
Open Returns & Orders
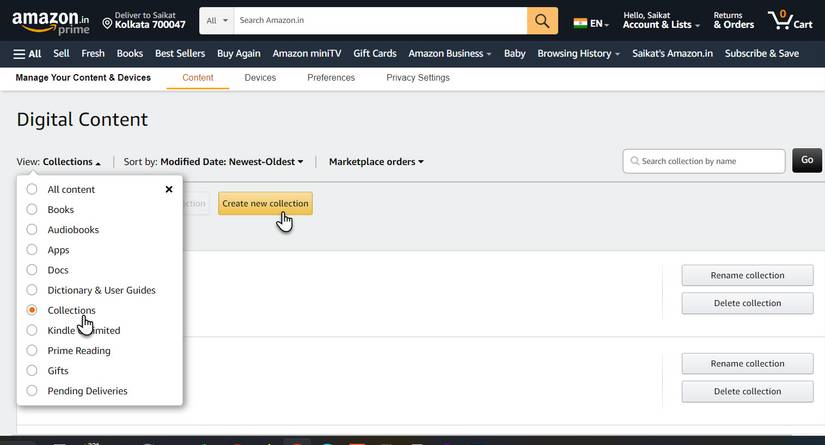pos(733,21)
